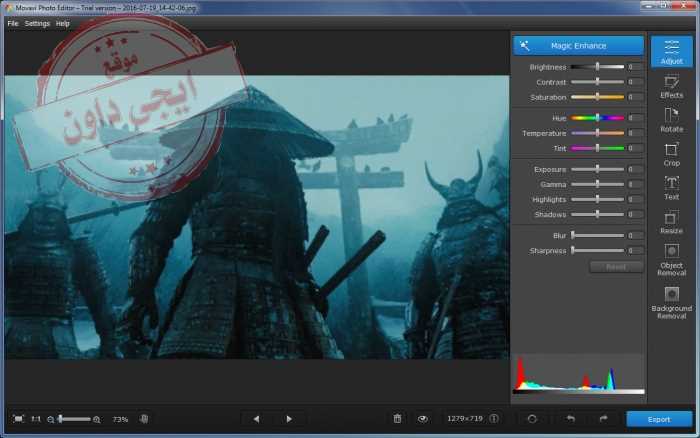700x438 pixels.
Task: Click the Reset button
Action: click(x=616, y=267)
